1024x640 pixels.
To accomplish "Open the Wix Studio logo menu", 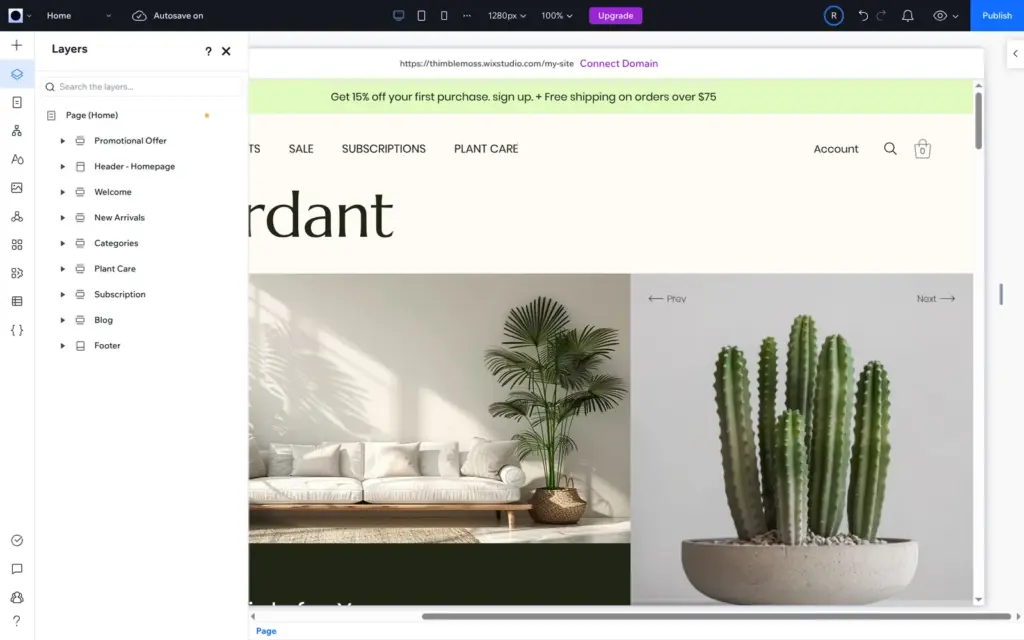I will [x=19, y=16].
